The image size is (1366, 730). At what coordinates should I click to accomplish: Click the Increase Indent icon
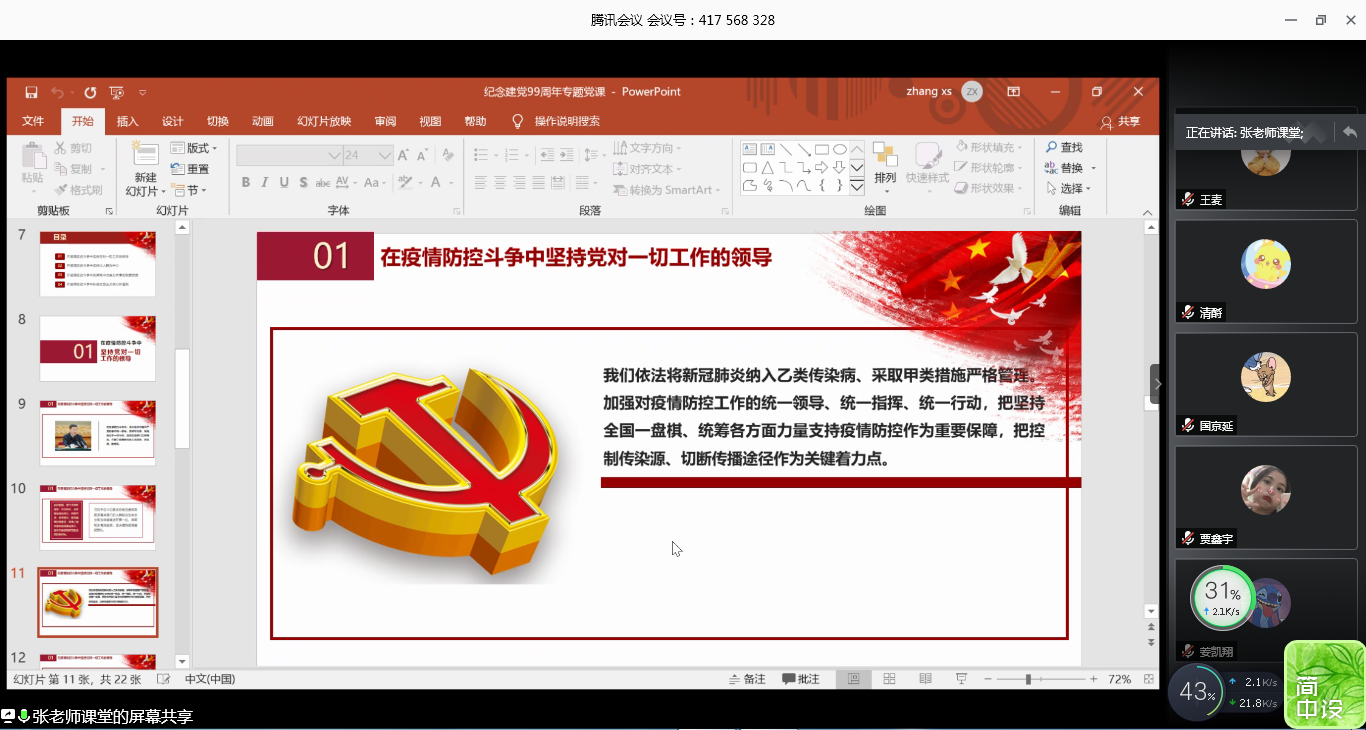coord(567,155)
